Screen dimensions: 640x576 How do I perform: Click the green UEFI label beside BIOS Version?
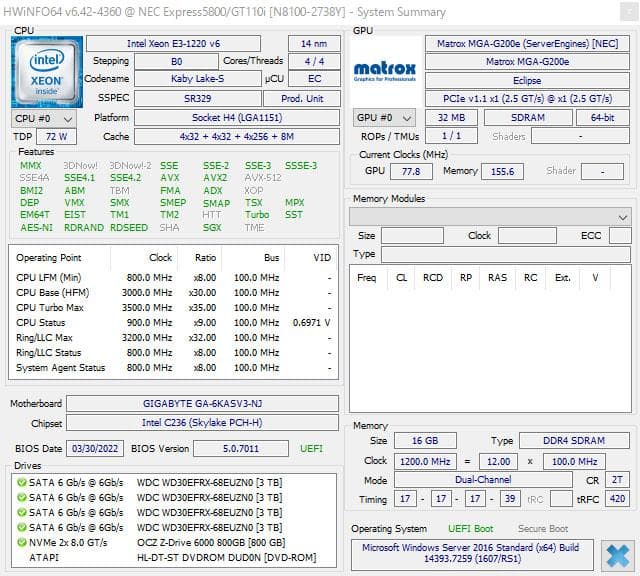tap(311, 449)
